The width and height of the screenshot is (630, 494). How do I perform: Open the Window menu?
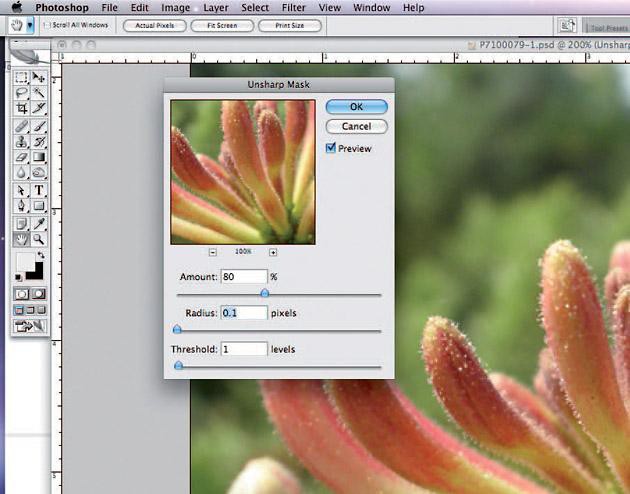coord(372,8)
